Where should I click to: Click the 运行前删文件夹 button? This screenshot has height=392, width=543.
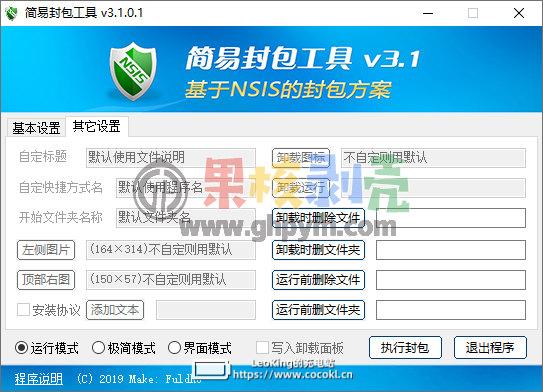pyautogui.click(x=318, y=310)
